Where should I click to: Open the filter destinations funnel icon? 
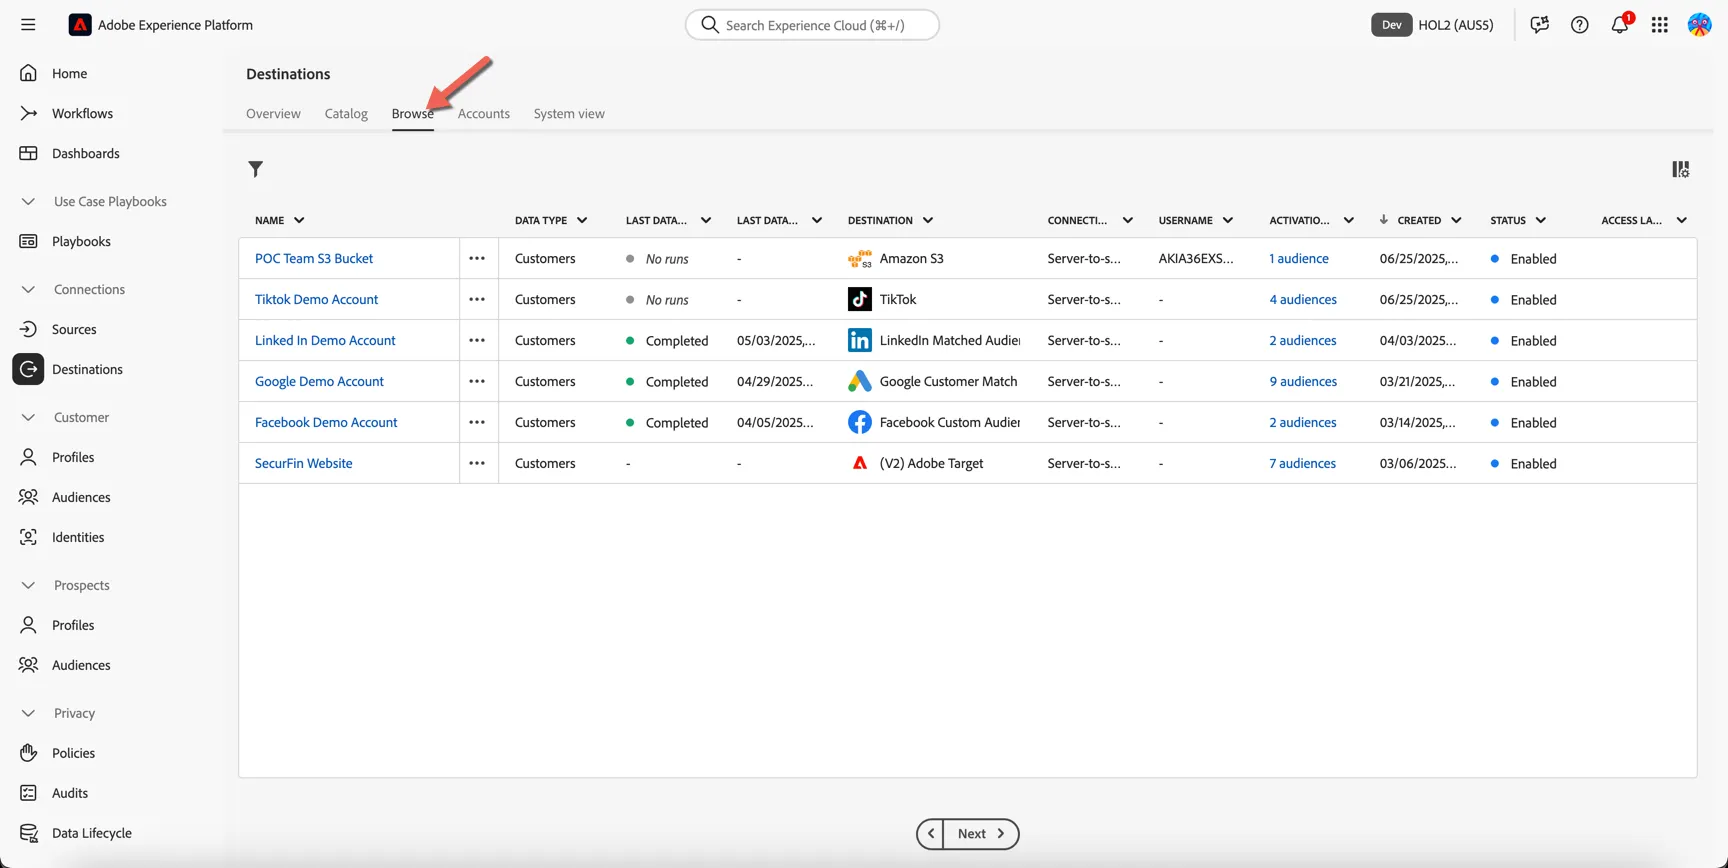coord(256,169)
